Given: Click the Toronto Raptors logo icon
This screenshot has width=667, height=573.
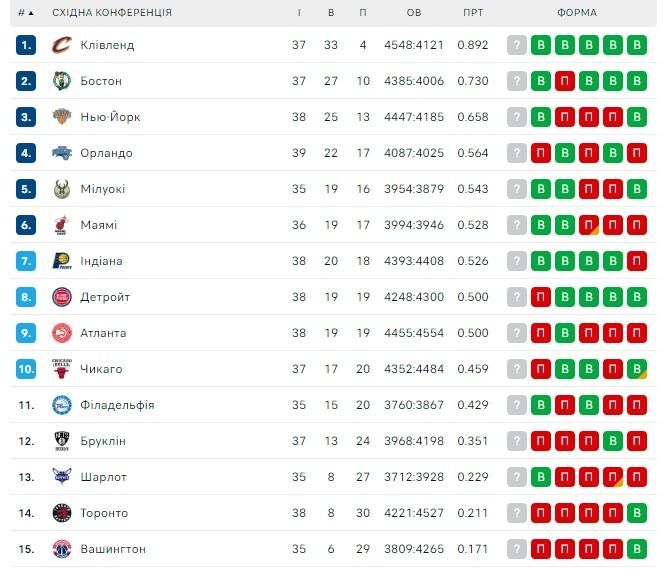Looking at the screenshot, I should click(62, 513).
